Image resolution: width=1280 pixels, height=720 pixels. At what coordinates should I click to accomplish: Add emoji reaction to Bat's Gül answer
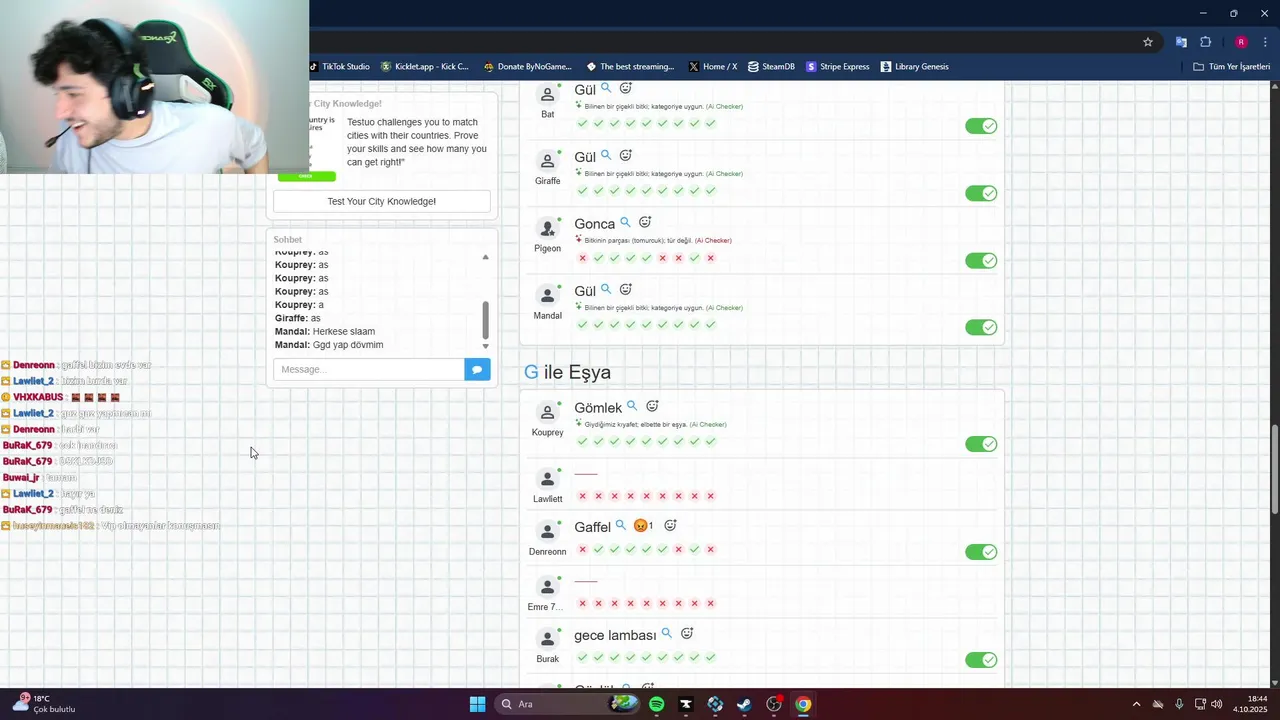coord(626,89)
